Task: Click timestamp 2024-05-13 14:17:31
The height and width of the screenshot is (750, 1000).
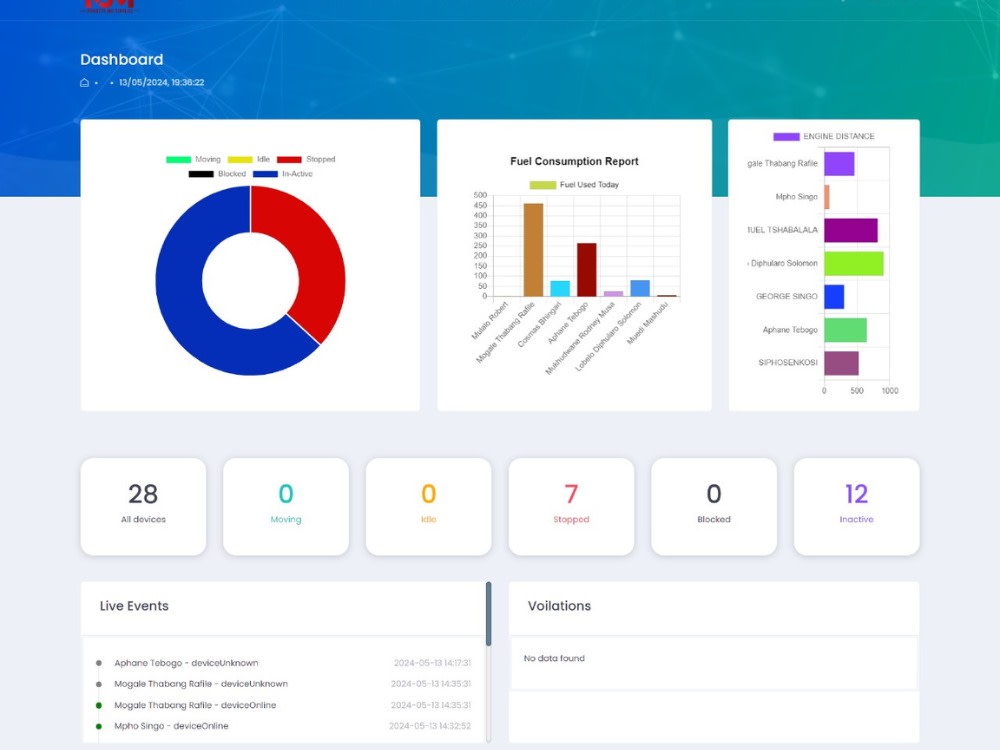Action: click(432, 663)
